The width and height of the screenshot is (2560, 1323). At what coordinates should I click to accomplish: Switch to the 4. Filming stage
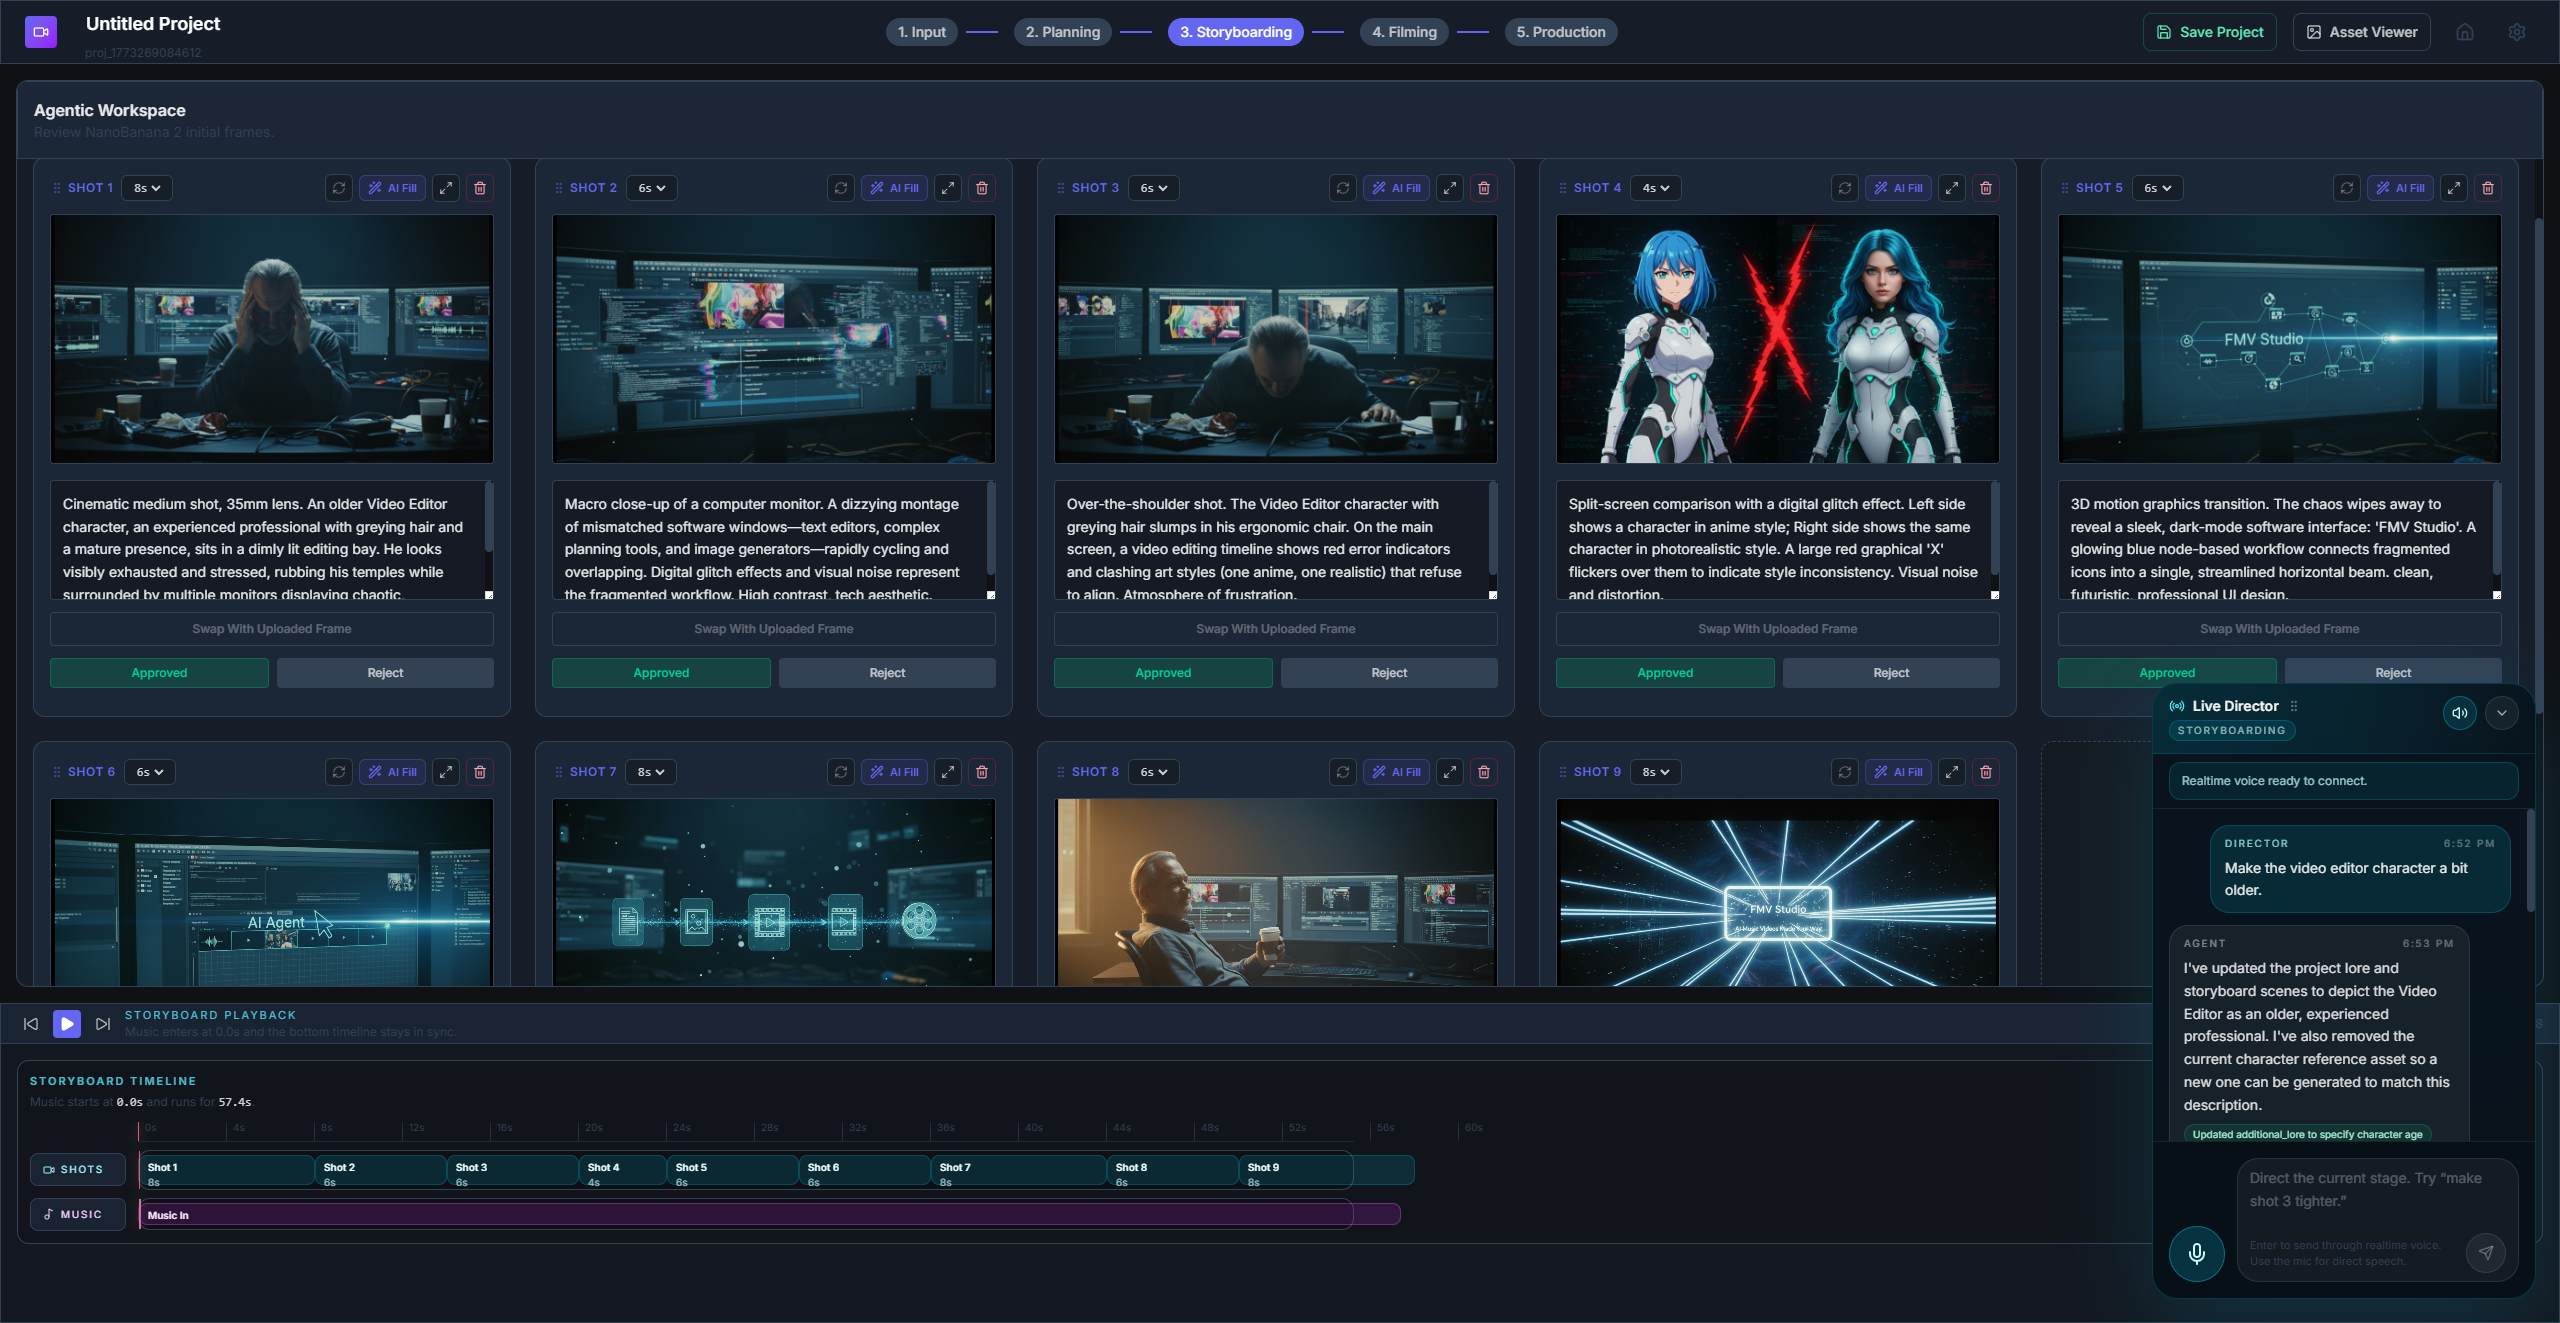1404,32
